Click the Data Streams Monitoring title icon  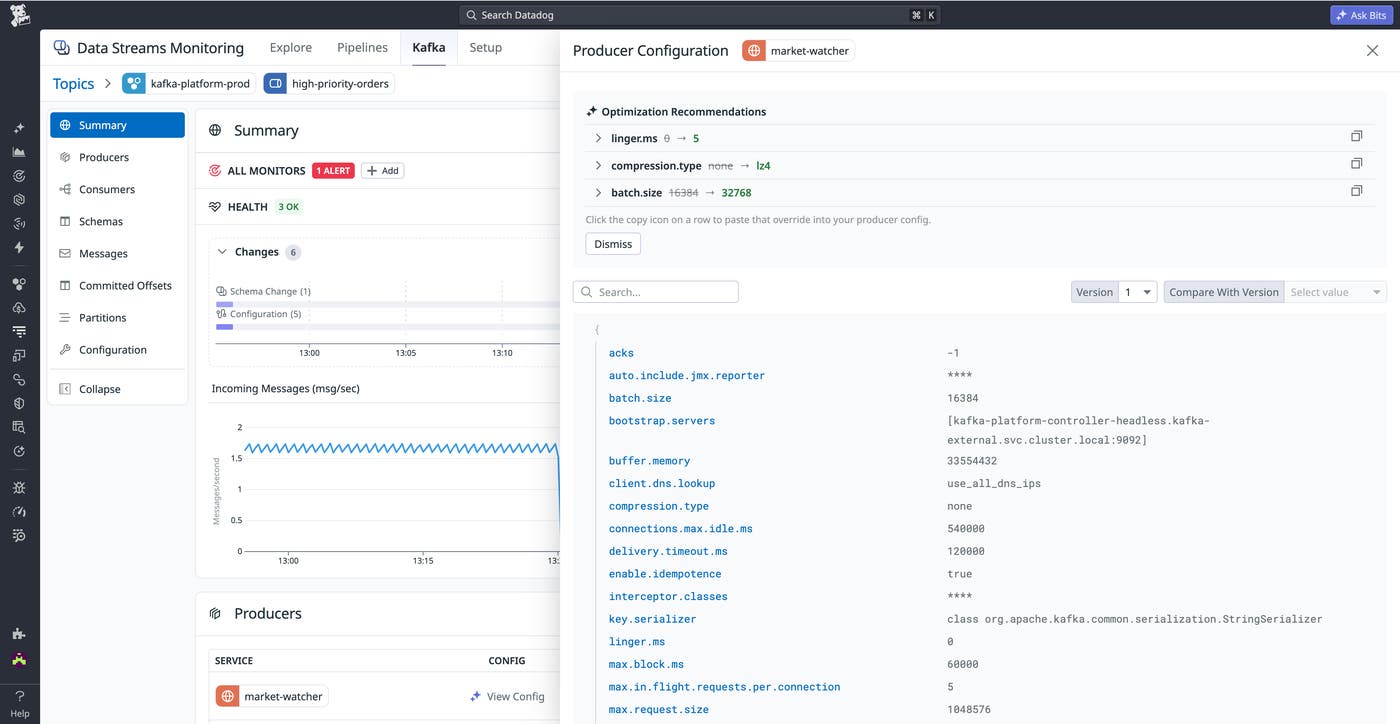pyautogui.click(x=62, y=48)
